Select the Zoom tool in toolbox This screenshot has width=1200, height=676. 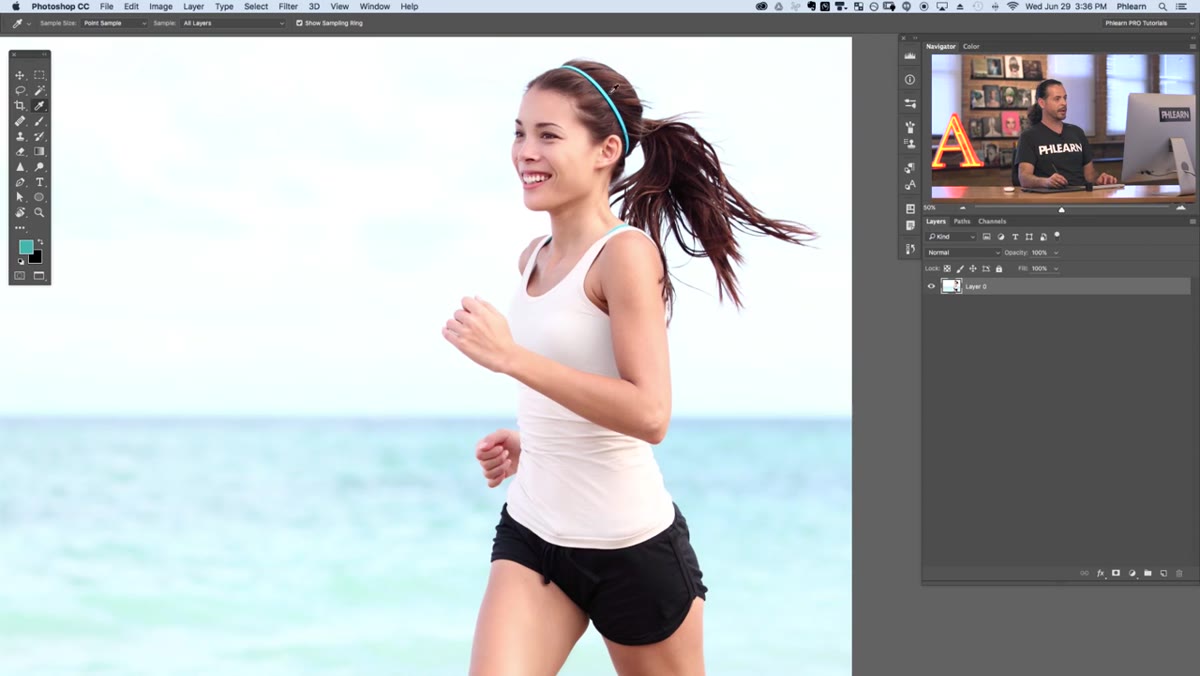39,213
